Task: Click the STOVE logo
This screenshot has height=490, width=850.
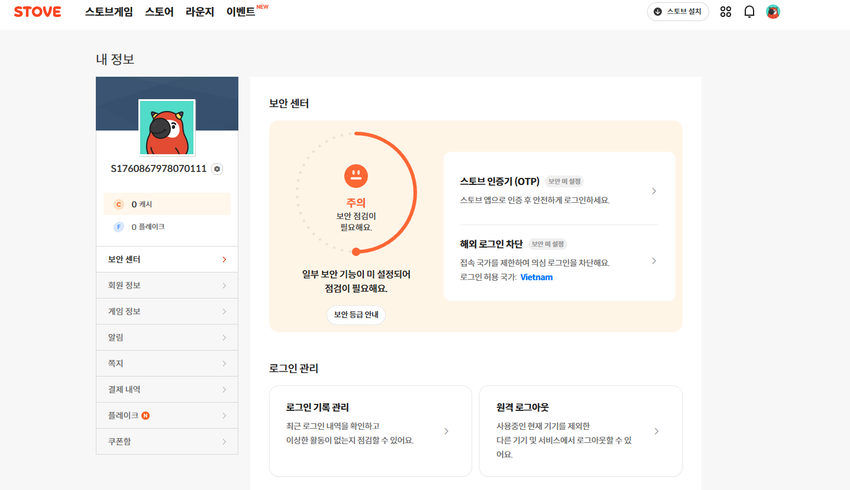Action: [37, 12]
